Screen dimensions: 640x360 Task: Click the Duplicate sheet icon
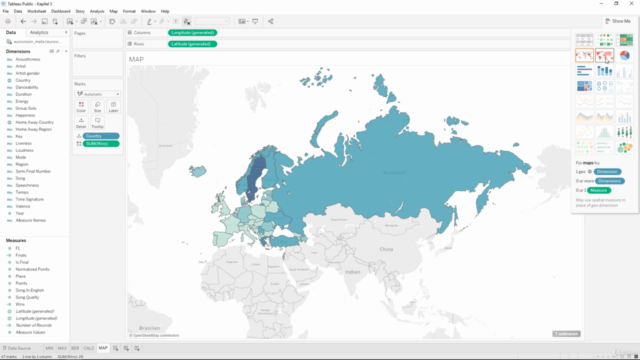click(84, 21)
